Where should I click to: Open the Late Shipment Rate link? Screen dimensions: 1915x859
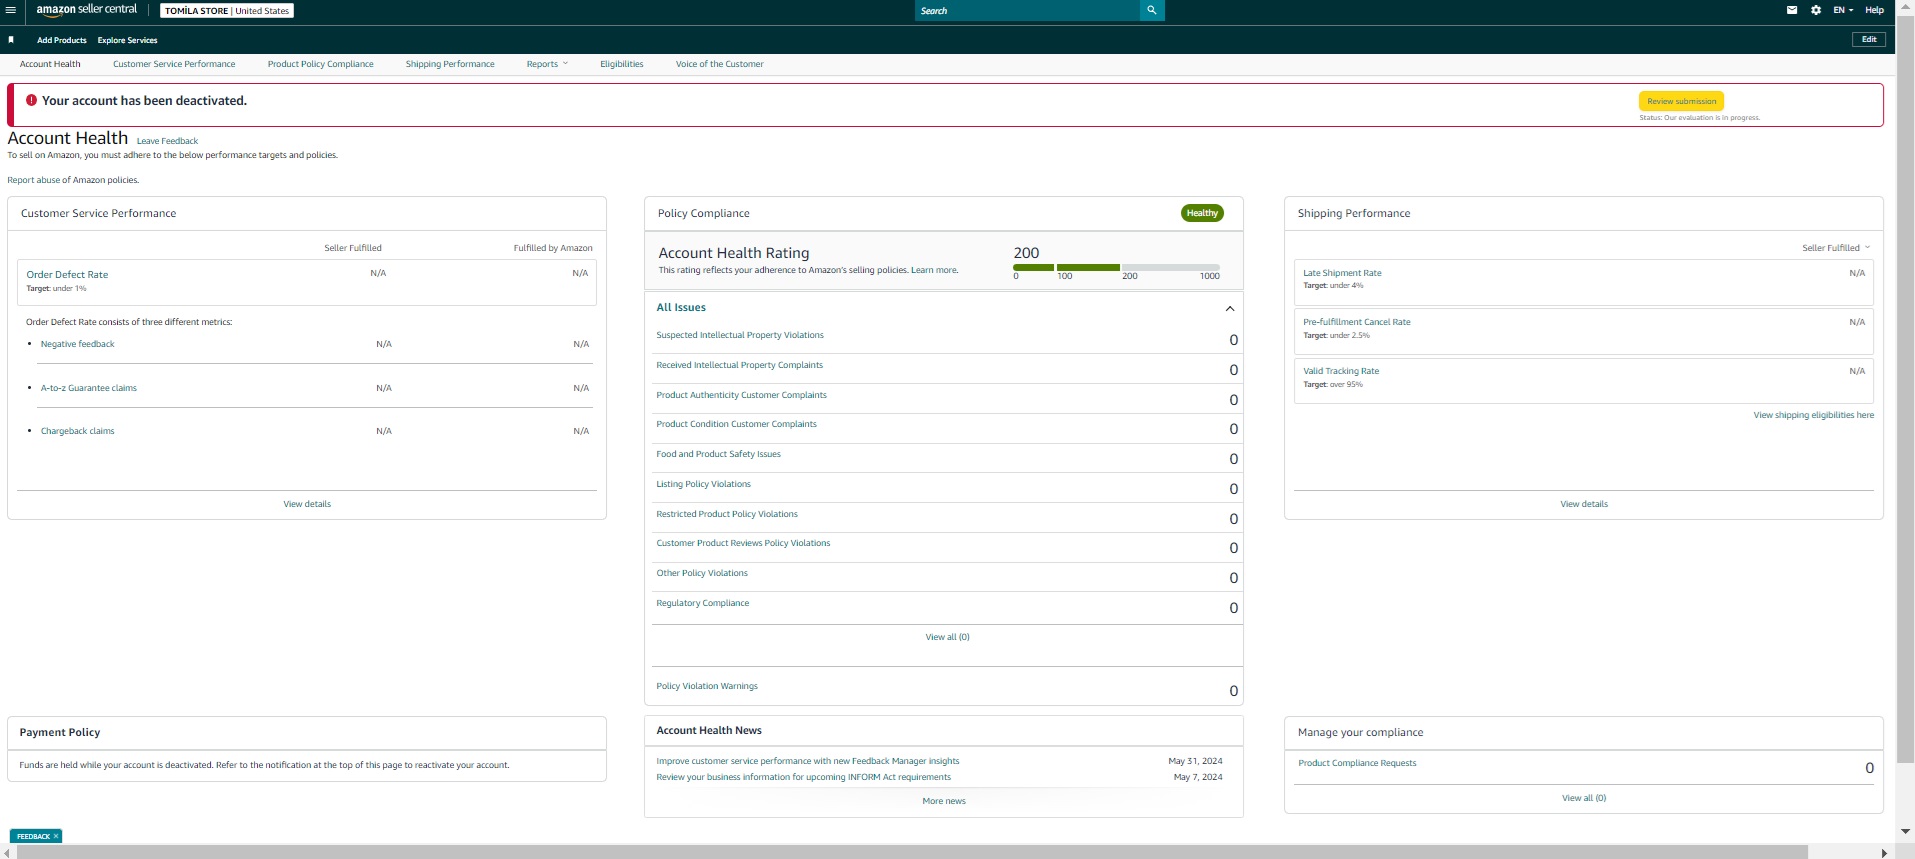(x=1342, y=273)
